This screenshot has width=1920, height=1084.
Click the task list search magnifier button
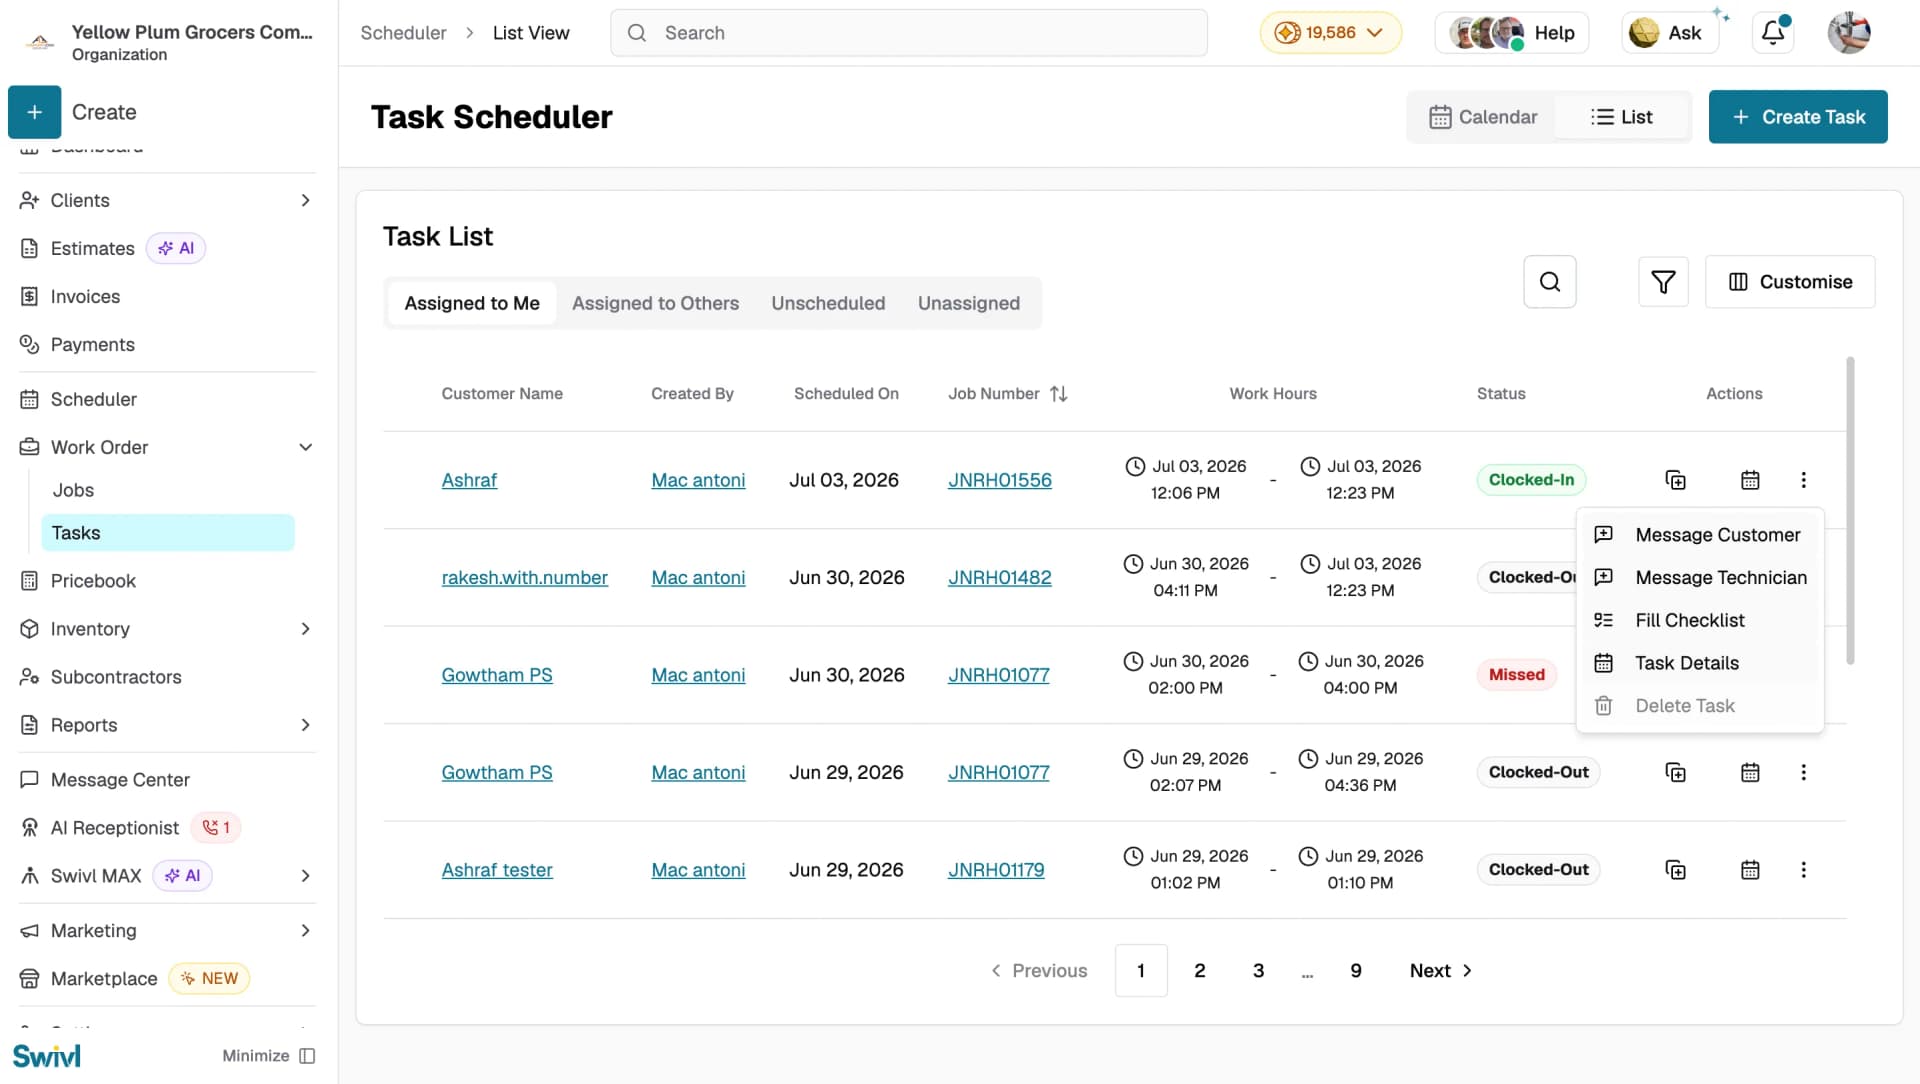[1550, 282]
